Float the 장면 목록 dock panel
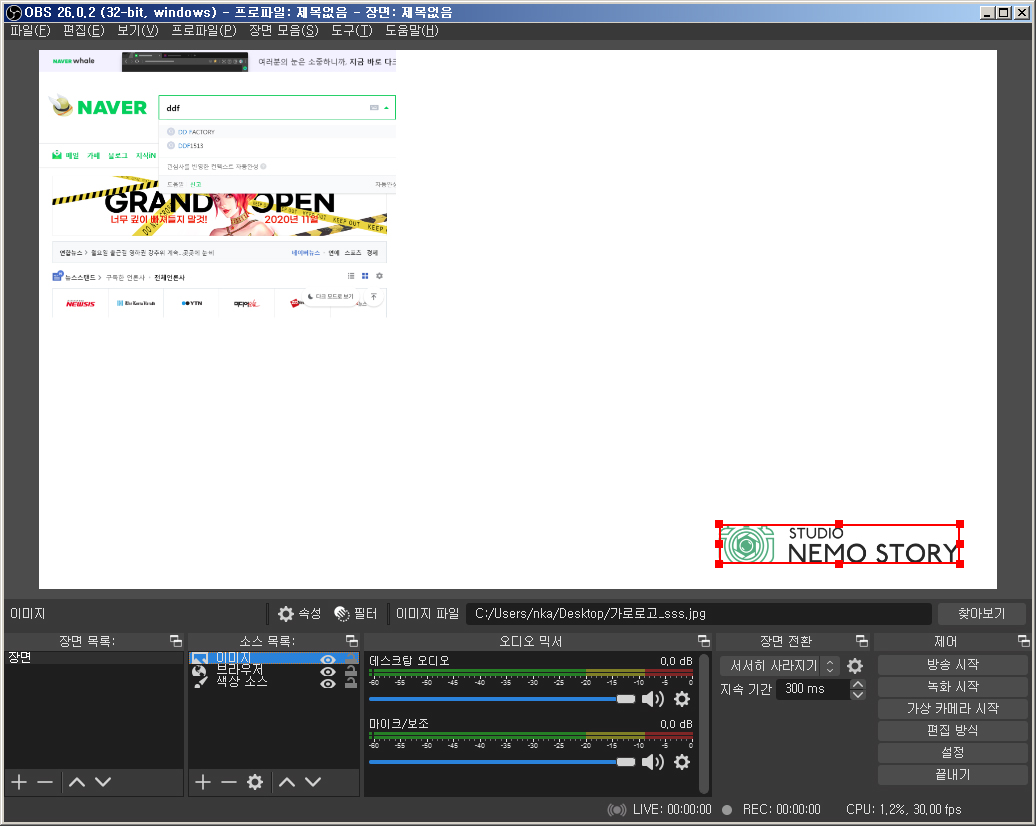The image size is (1036, 826). (176, 641)
